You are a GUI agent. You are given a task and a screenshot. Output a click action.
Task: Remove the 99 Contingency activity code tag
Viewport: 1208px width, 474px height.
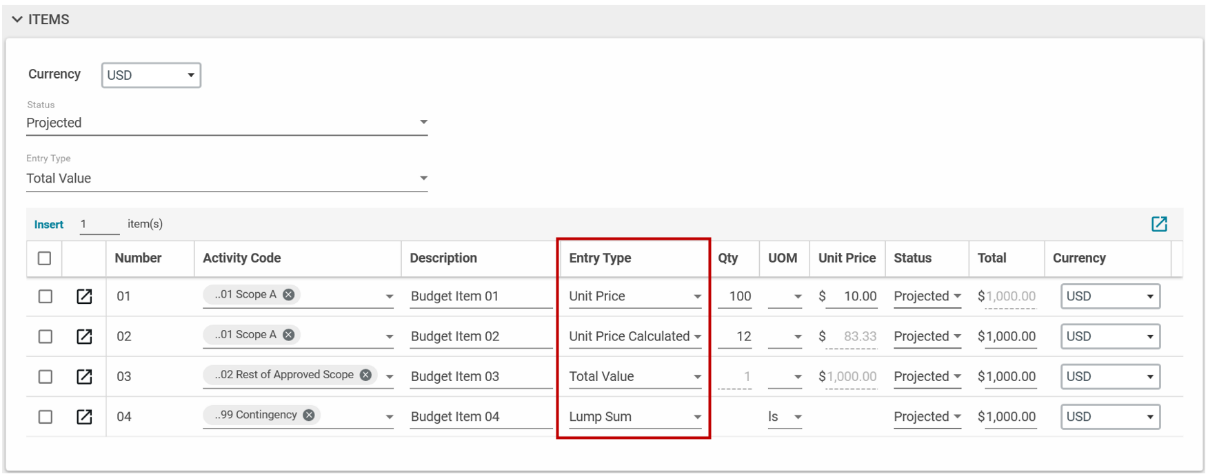[x=309, y=415]
